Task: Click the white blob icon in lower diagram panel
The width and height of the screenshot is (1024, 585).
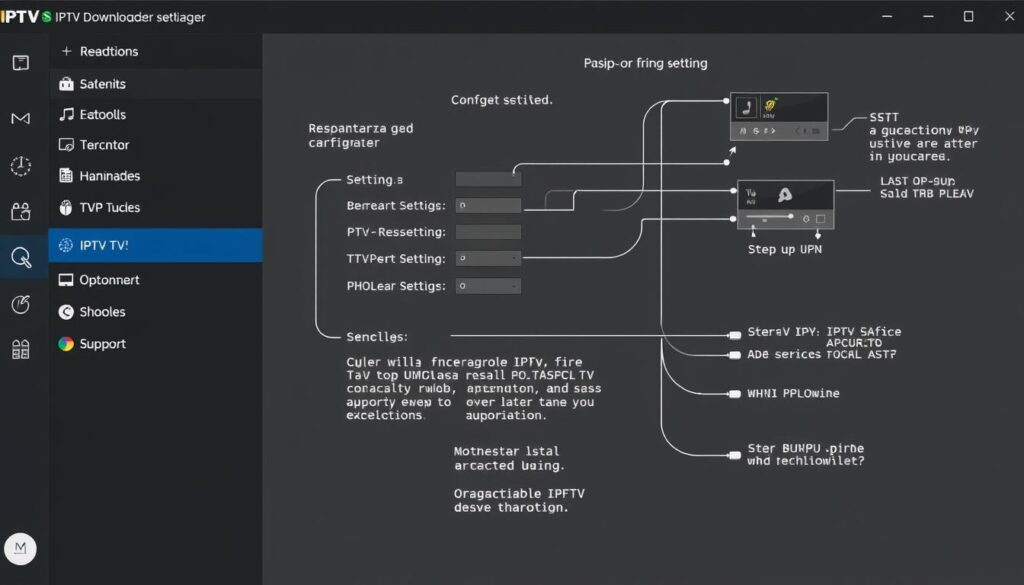Action: point(784,194)
